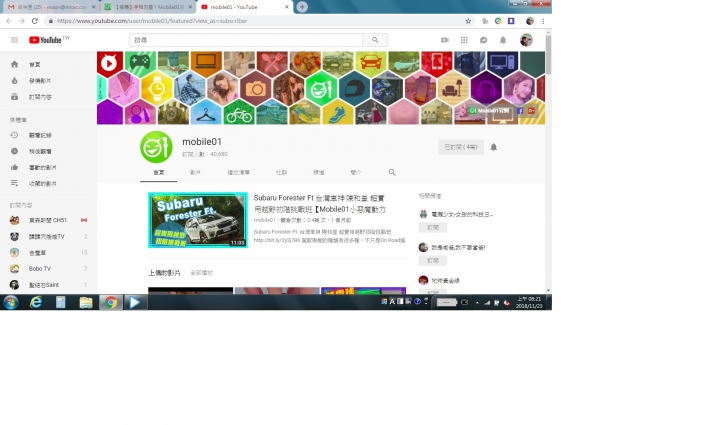The height and width of the screenshot is (425, 720).
Task: Click the search magnifier button beside search box
Action: click(375, 40)
